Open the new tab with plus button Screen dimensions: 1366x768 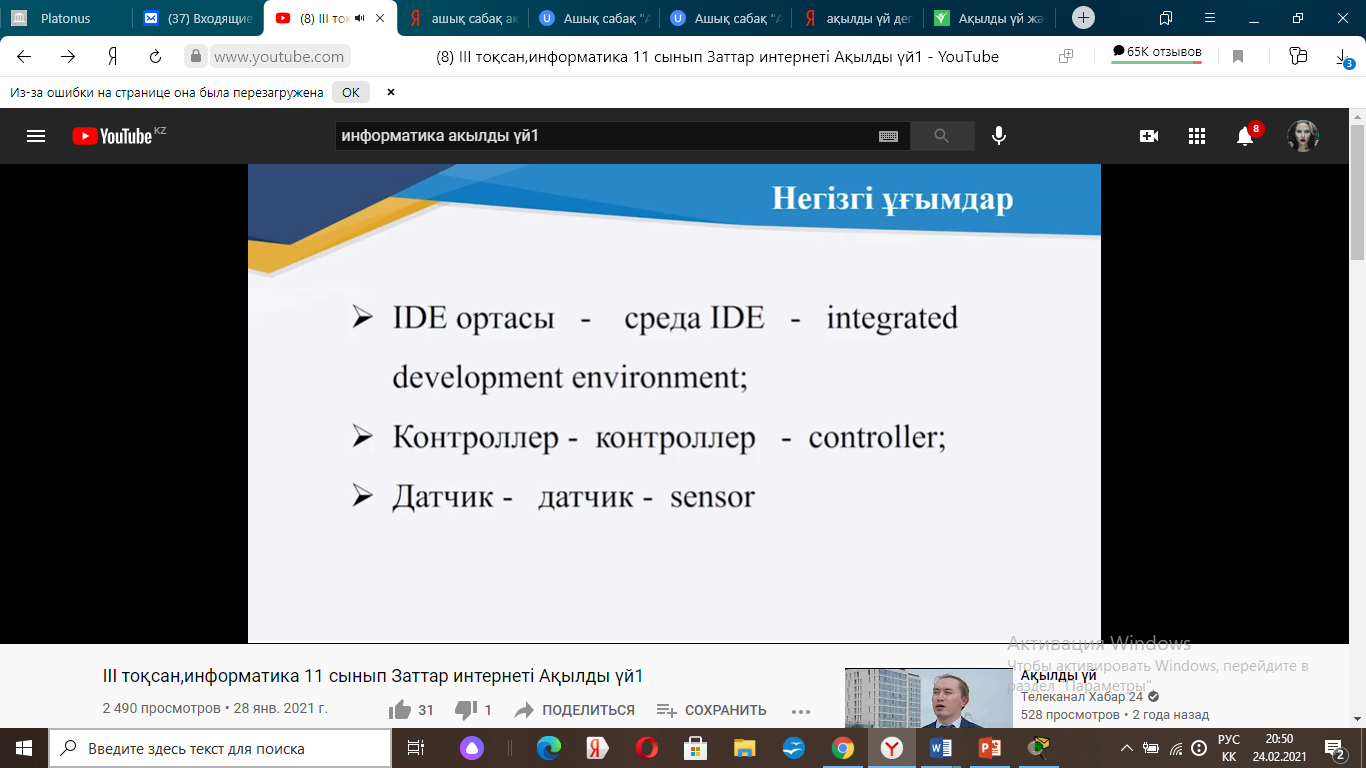[x=1083, y=18]
